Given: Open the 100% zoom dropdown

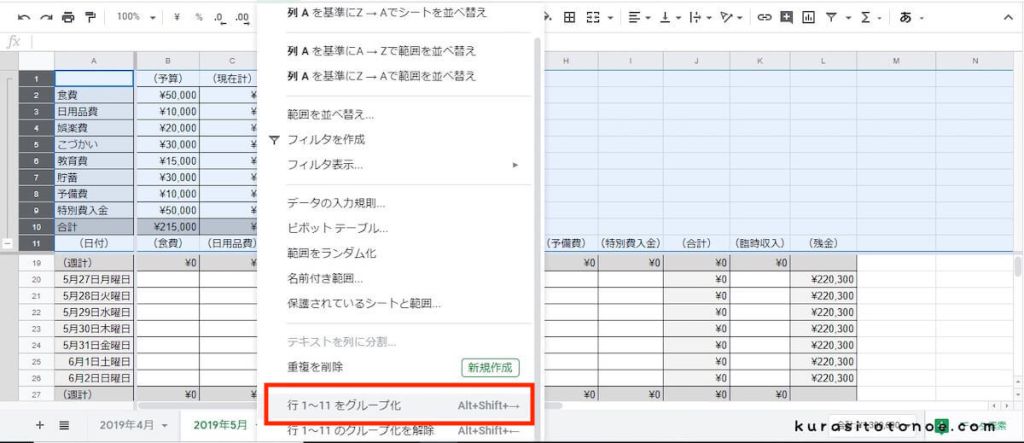Looking at the screenshot, I should pyautogui.click(x=136, y=18).
